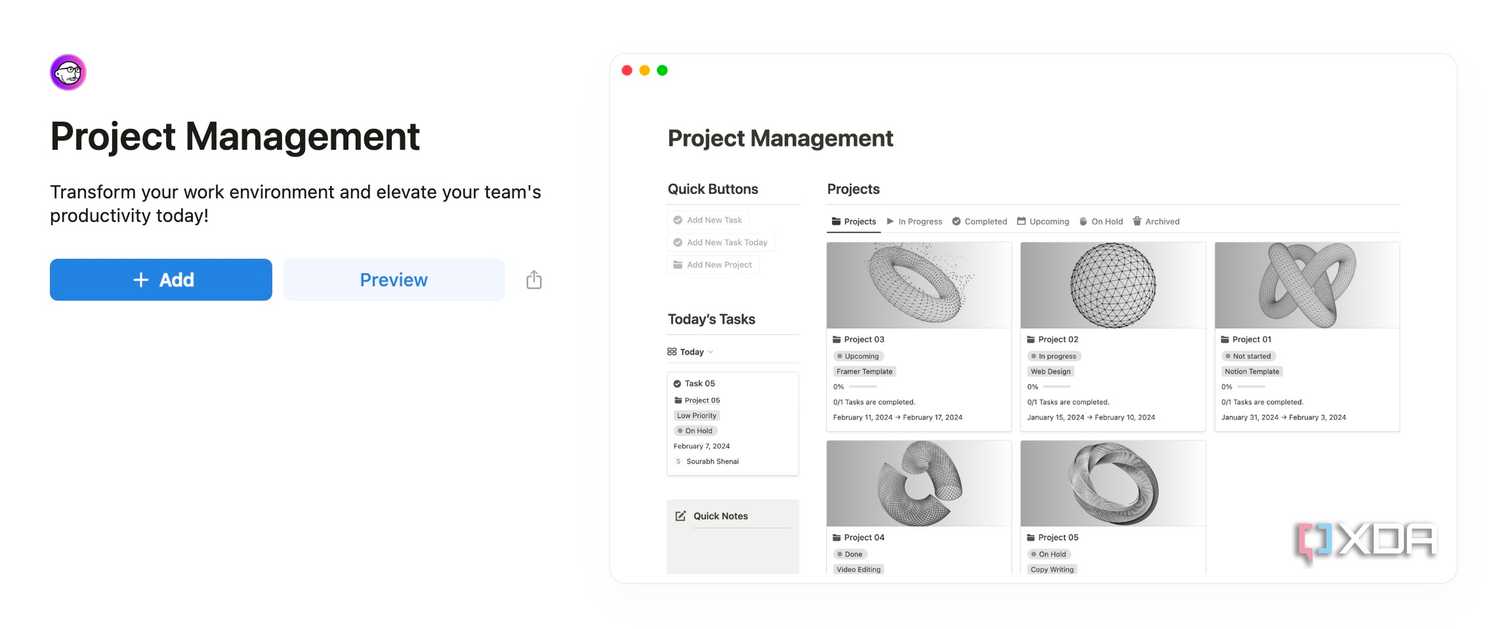
Task: Click the Project 01 progress bar
Action: (x=1251, y=387)
